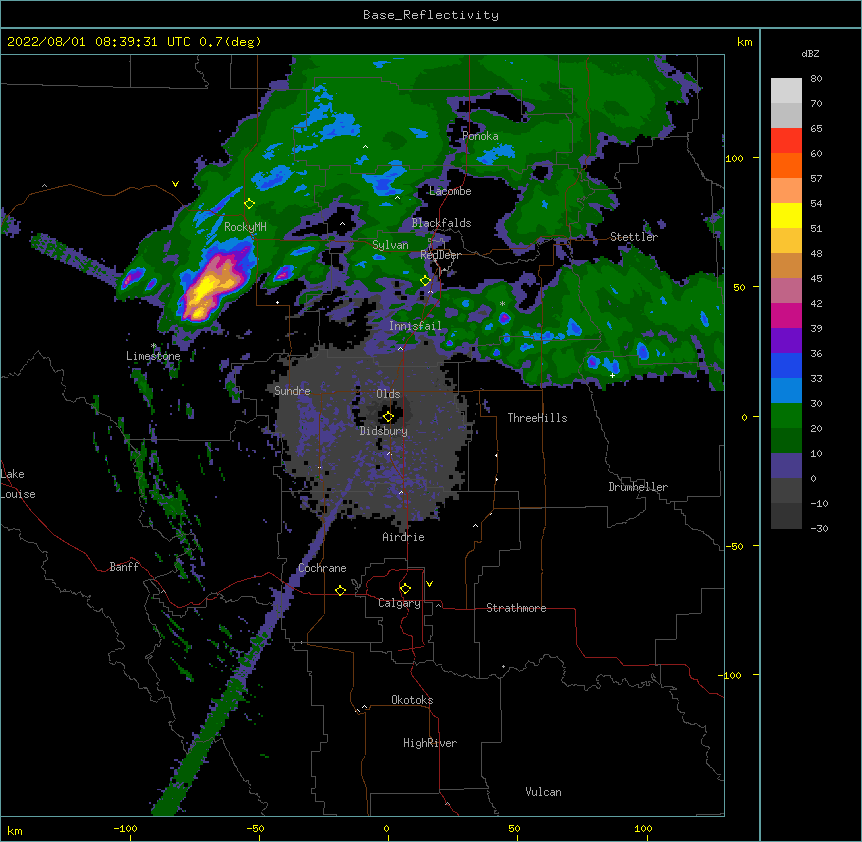Pick the dusty pink 42-45 dBZ swatch
The width and height of the screenshot is (862, 842).
click(786, 291)
